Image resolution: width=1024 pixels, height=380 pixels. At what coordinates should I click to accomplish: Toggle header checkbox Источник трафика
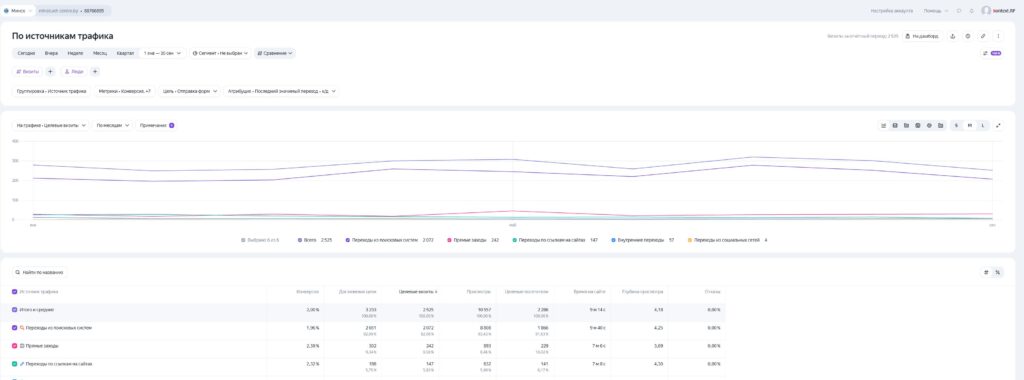(15, 292)
